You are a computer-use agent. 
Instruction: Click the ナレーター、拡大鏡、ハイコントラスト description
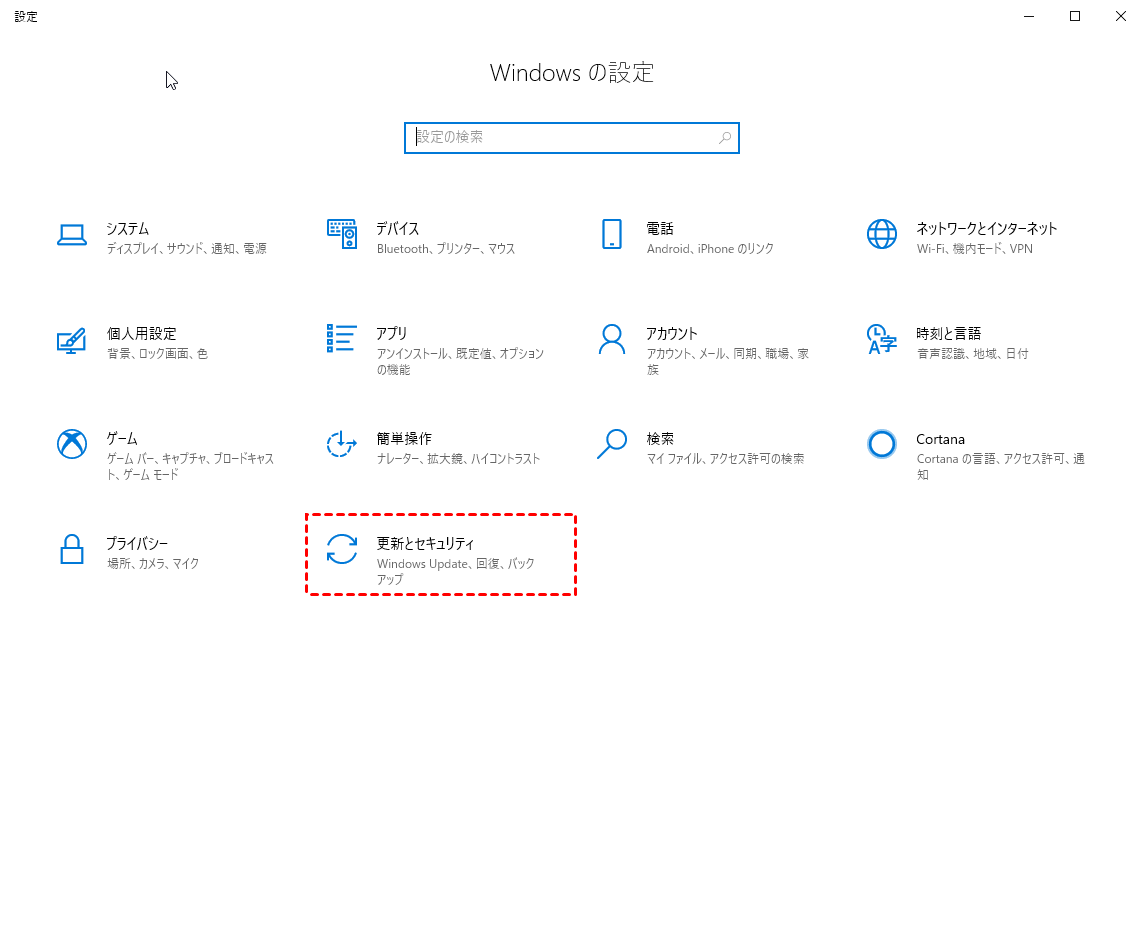(x=459, y=459)
